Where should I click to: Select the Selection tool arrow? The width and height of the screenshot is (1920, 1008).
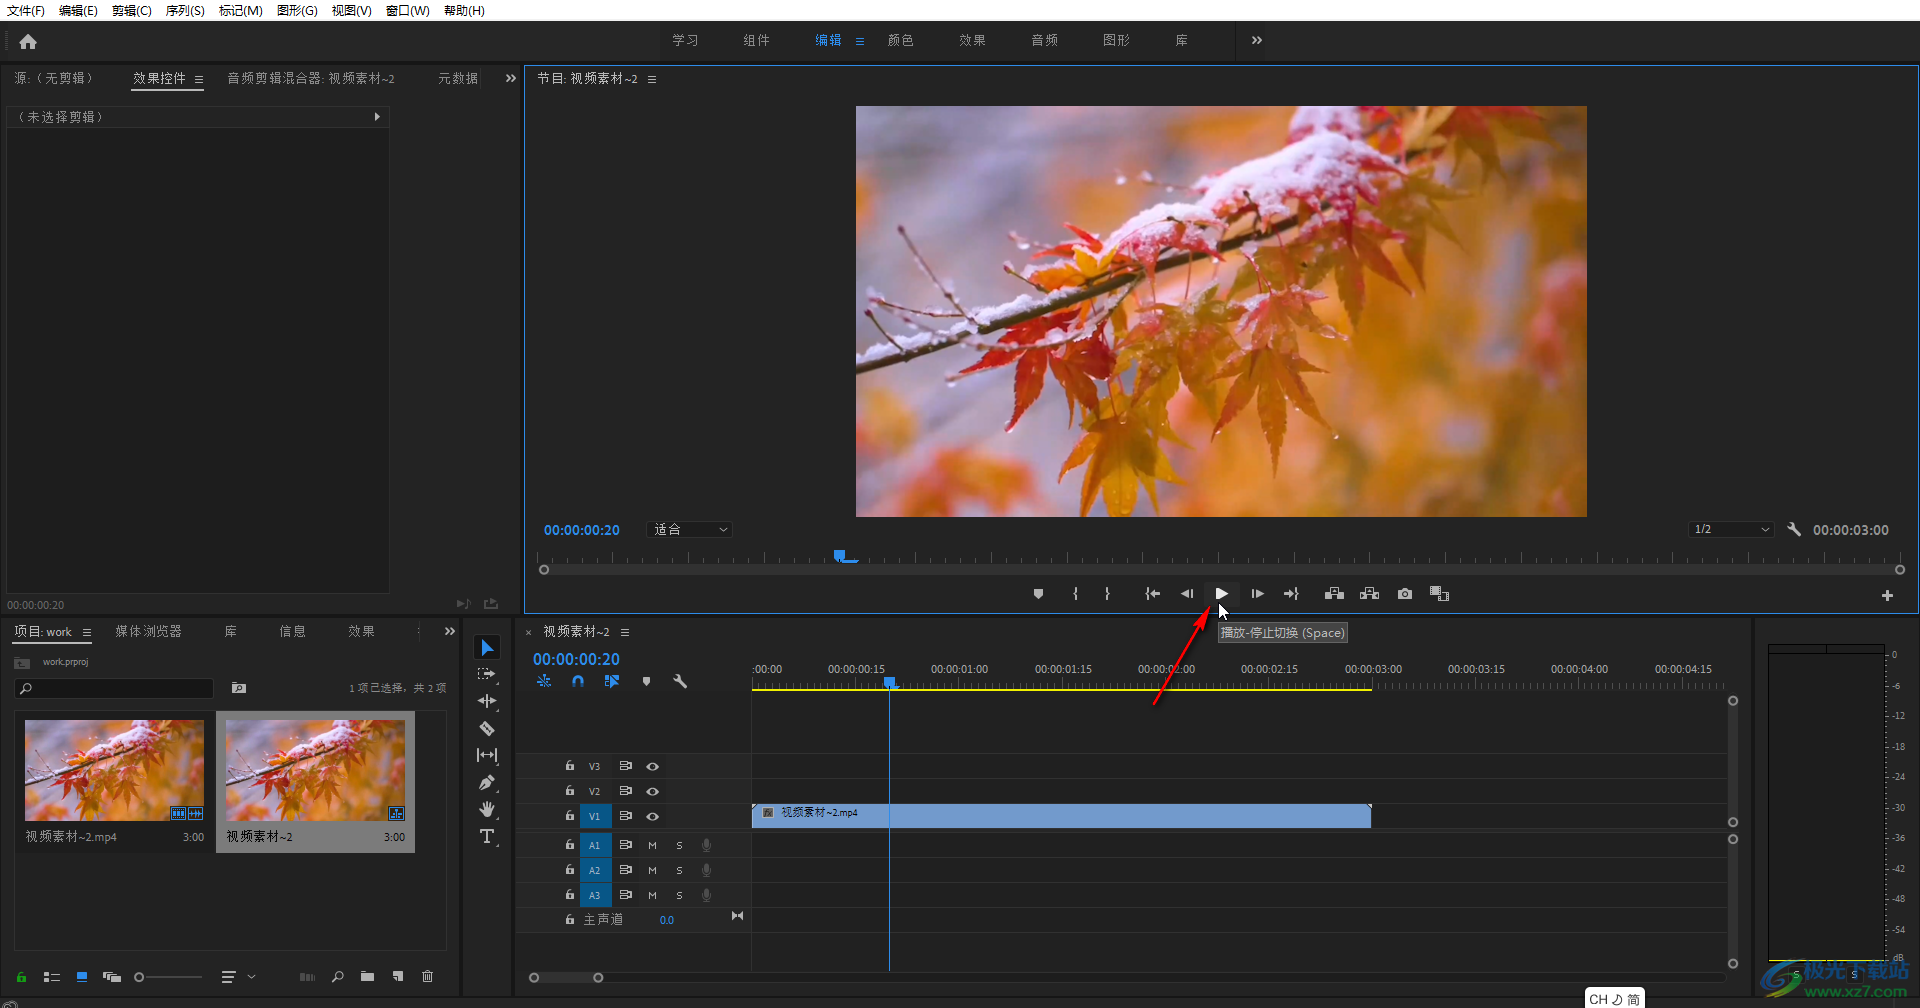click(487, 647)
